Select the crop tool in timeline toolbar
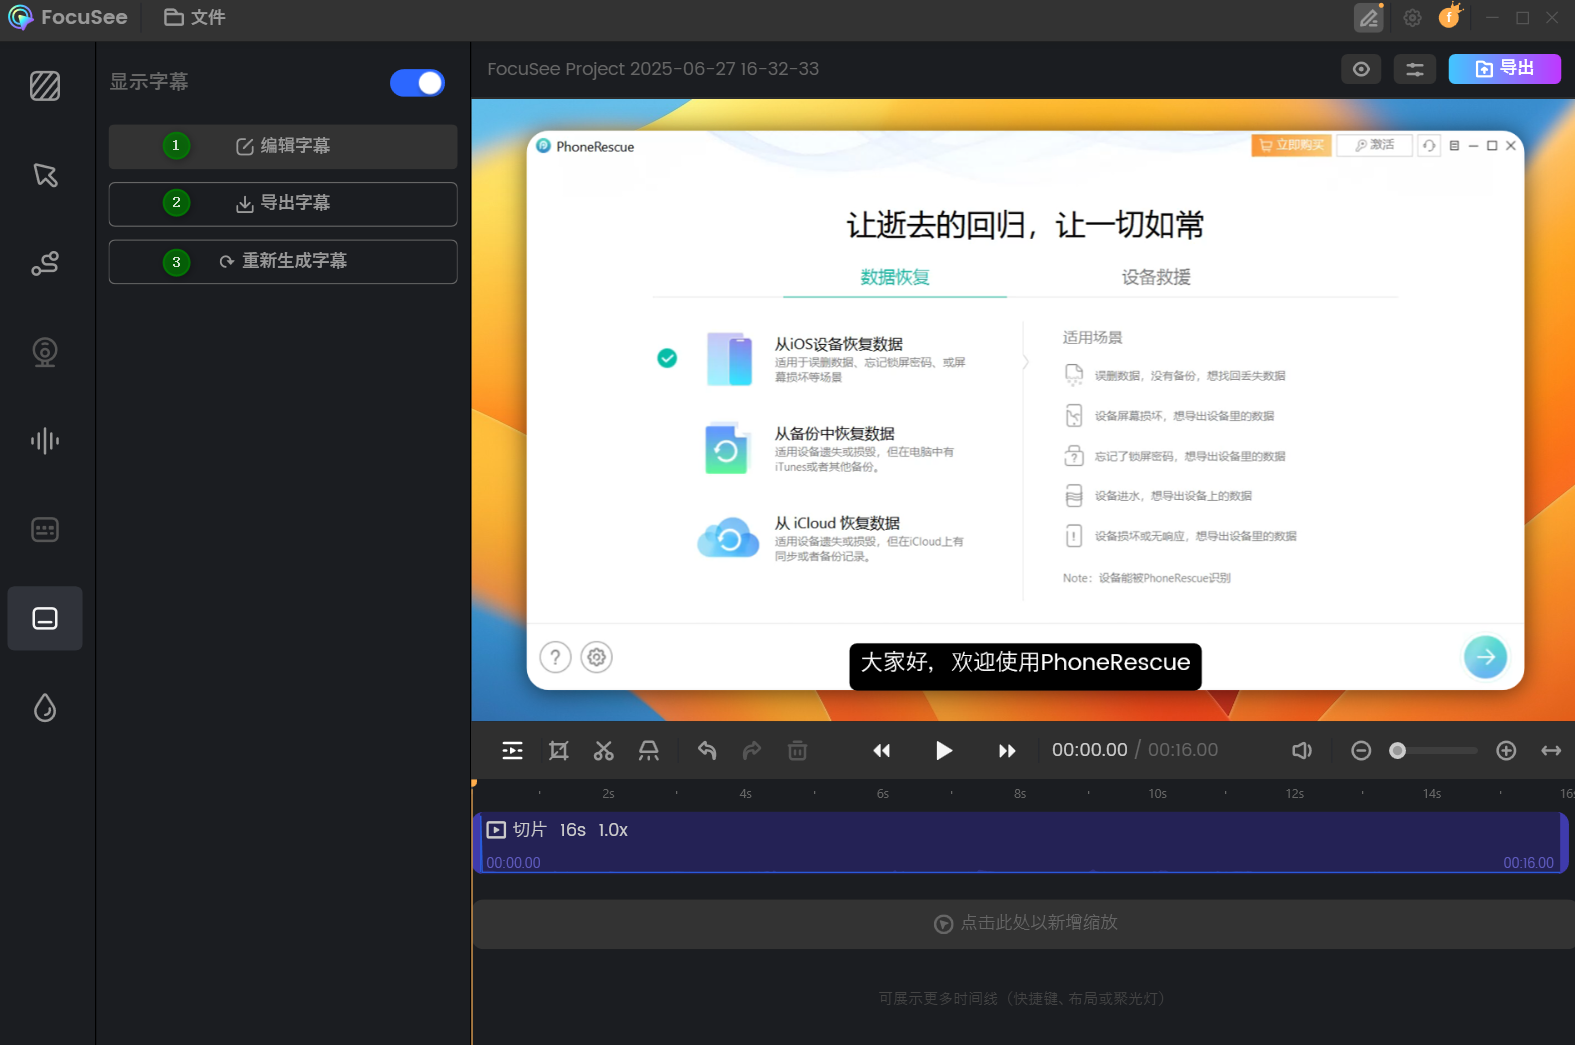This screenshot has height=1045, width=1575. coord(559,751)
